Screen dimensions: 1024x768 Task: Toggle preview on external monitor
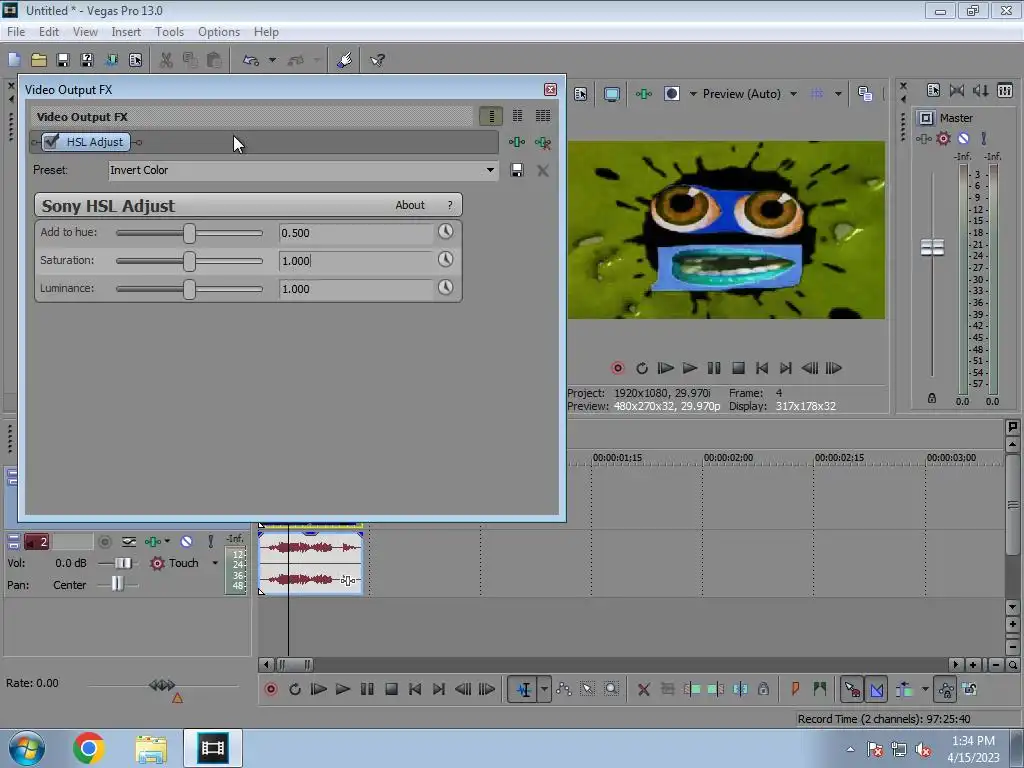coord(612,94)
